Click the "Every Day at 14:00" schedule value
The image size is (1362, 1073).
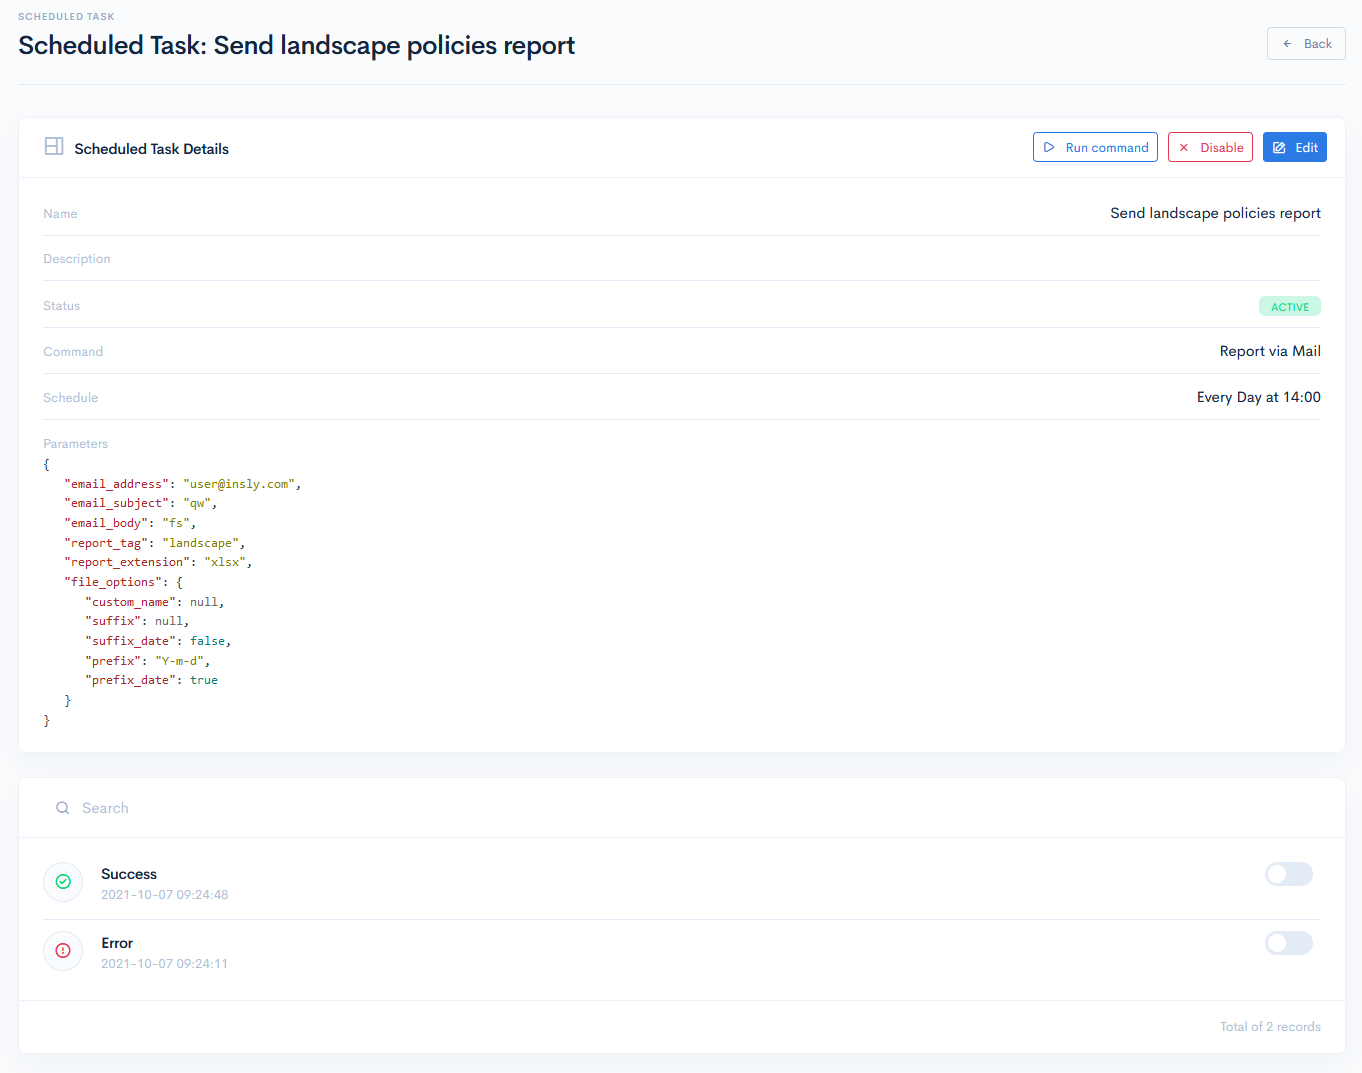click(1258, 397)
